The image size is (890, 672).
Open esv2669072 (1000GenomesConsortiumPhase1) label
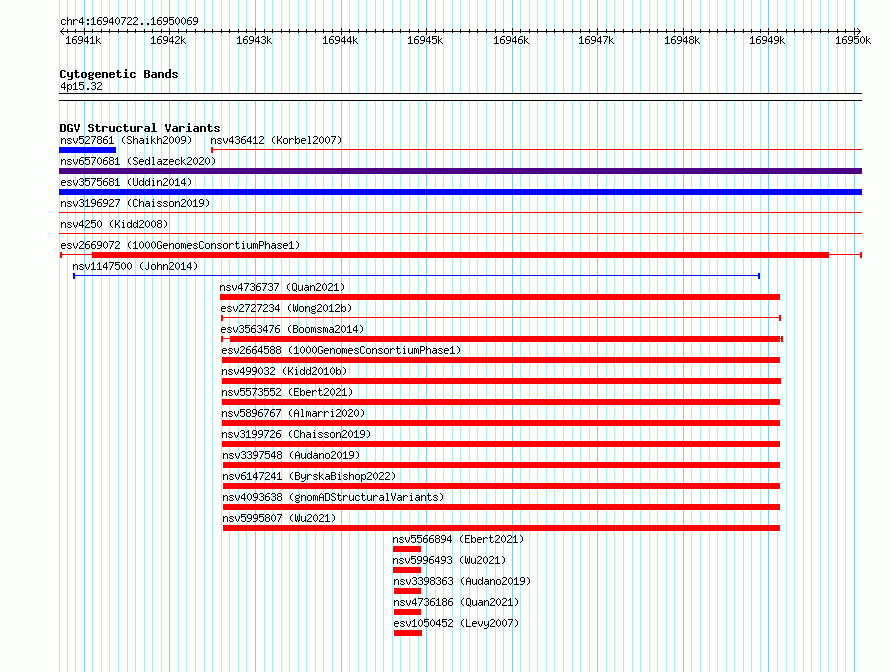coord(180,245)
